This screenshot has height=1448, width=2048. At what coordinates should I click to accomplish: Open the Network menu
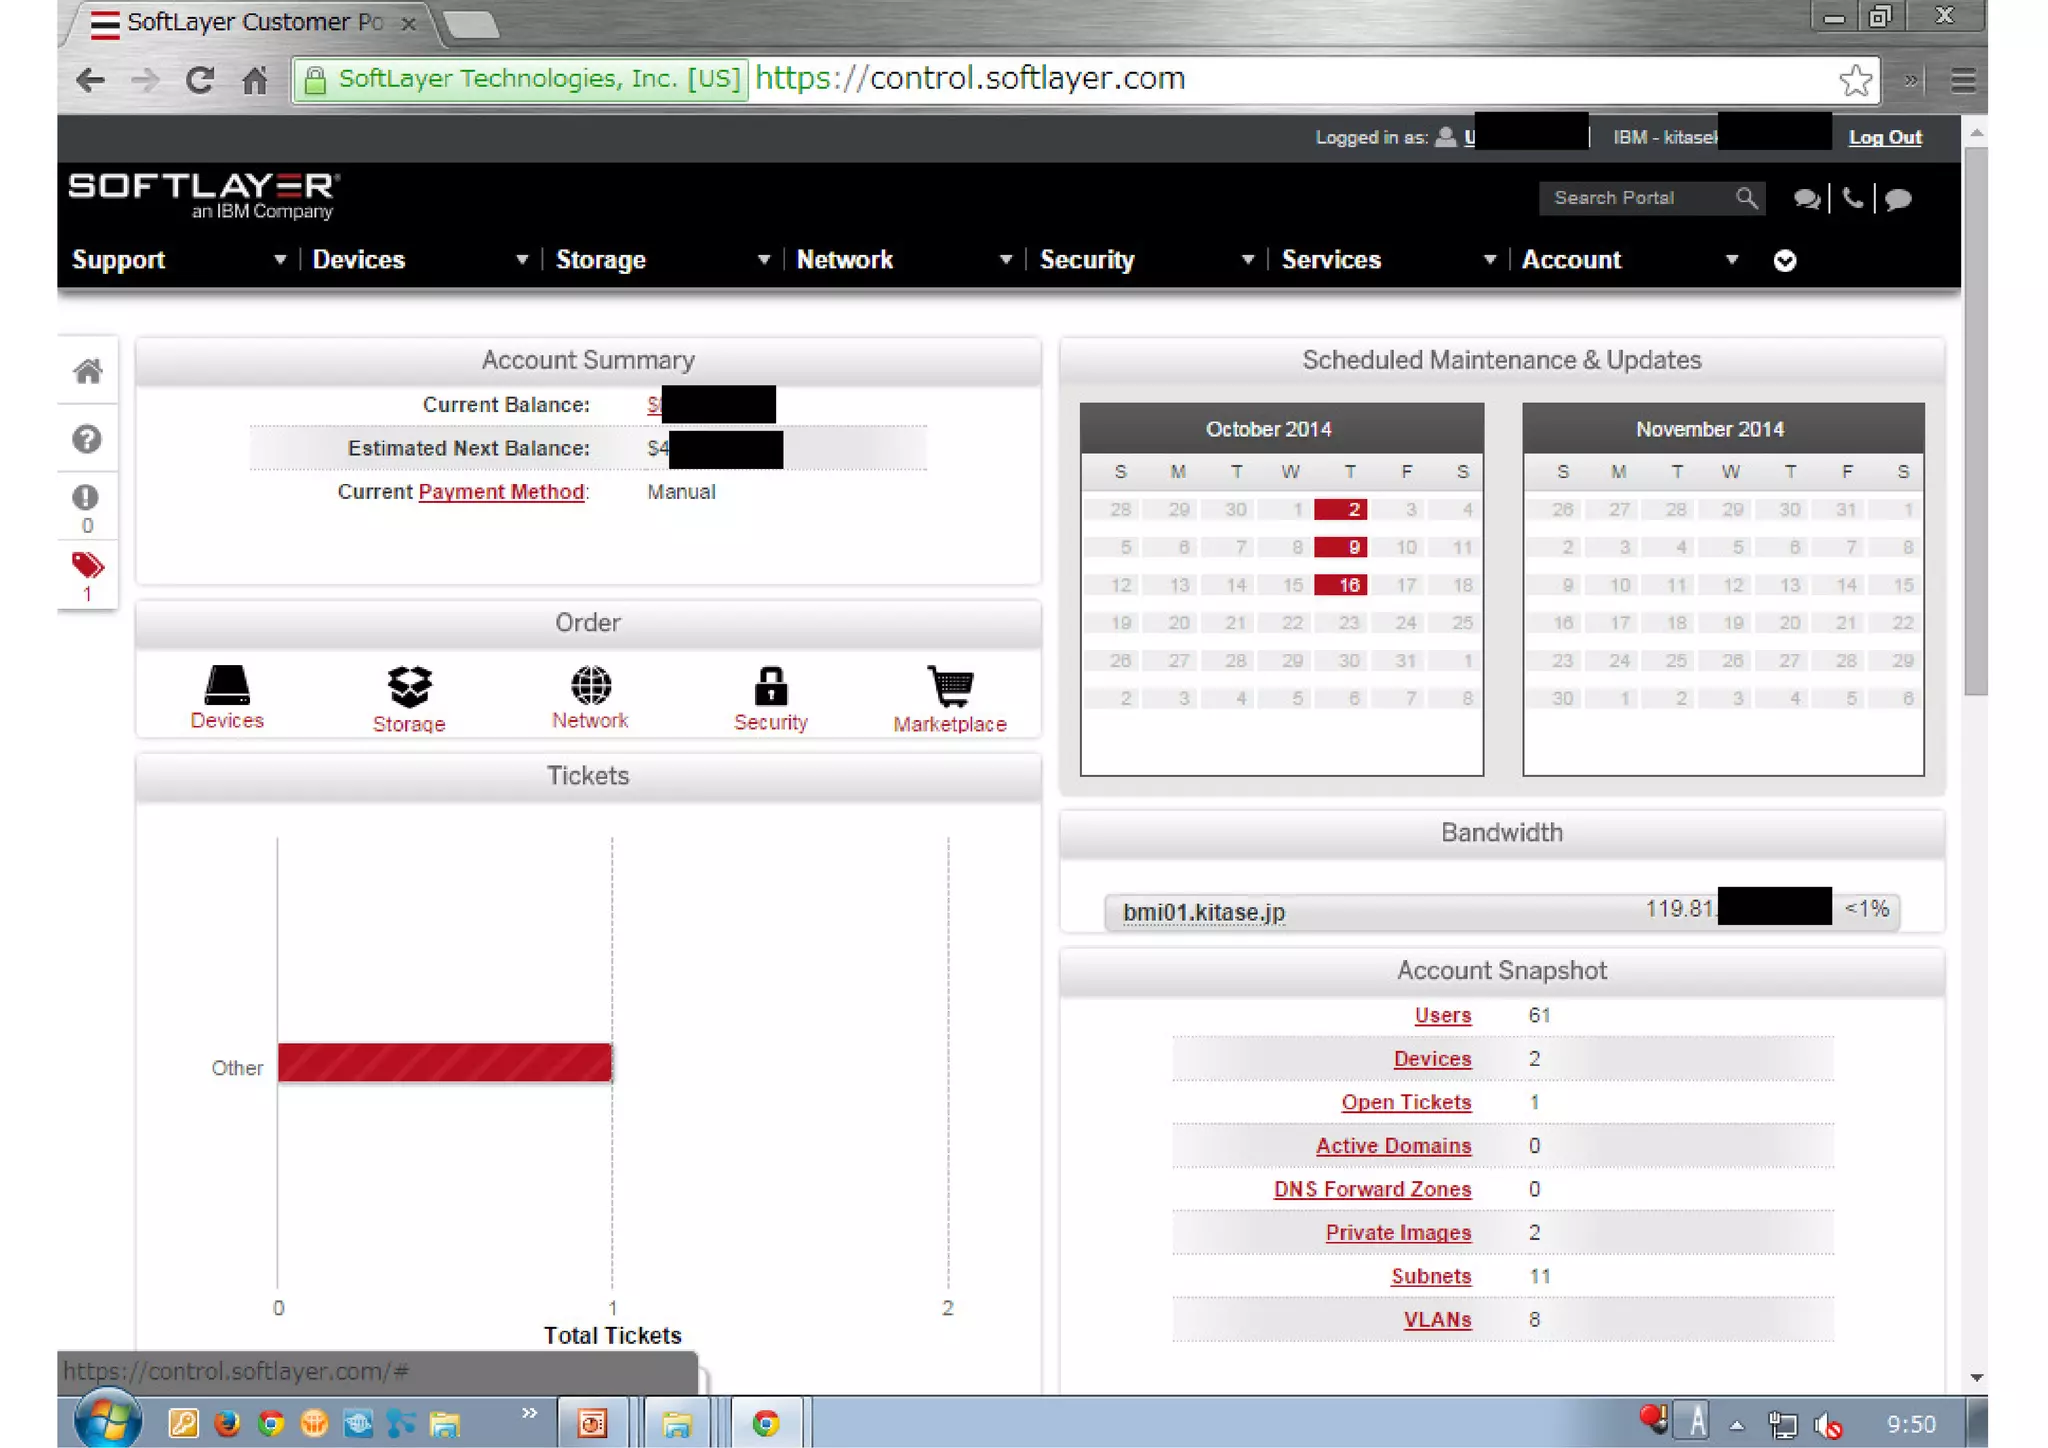pyautogui.click(x=845, y=260)
